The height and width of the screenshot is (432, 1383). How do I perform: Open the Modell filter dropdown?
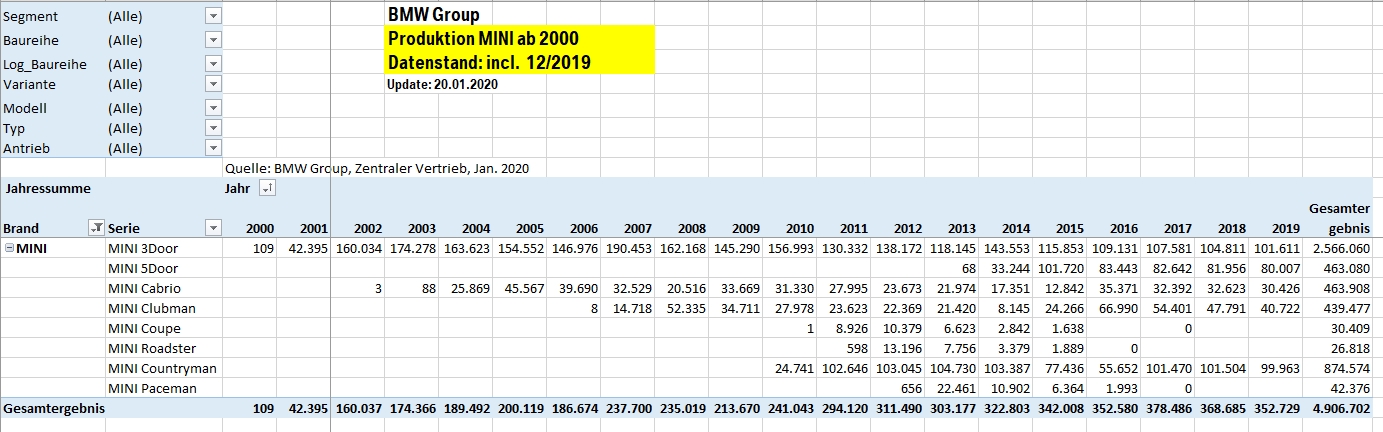coord(212,108)
